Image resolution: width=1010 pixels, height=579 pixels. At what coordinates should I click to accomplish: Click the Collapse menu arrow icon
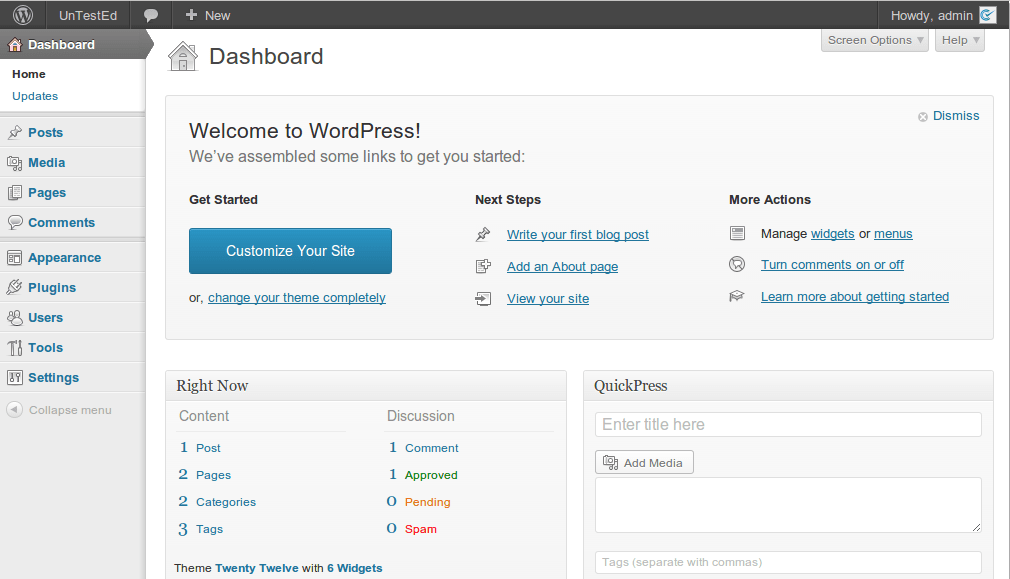[x=14, y=410]
